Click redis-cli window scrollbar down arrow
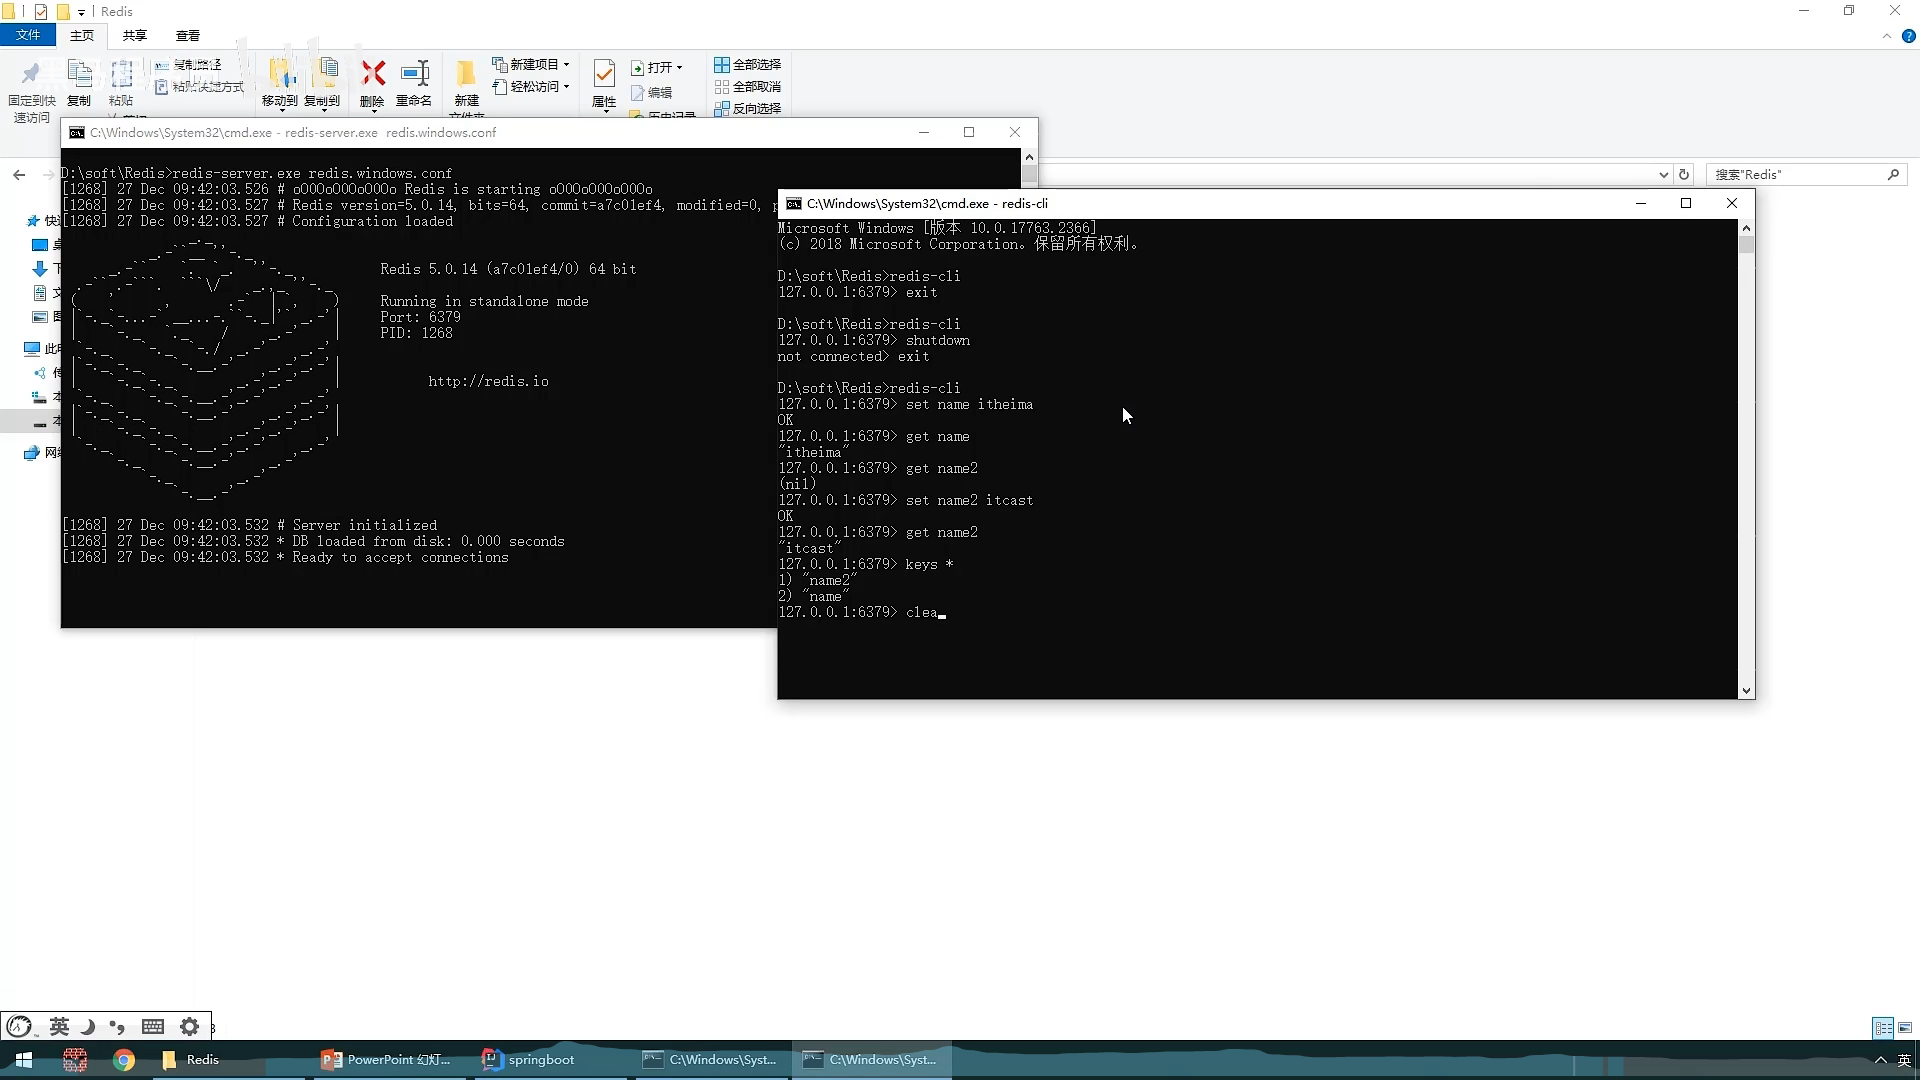1920x1080 pixels. click(x=1746, y=690)
